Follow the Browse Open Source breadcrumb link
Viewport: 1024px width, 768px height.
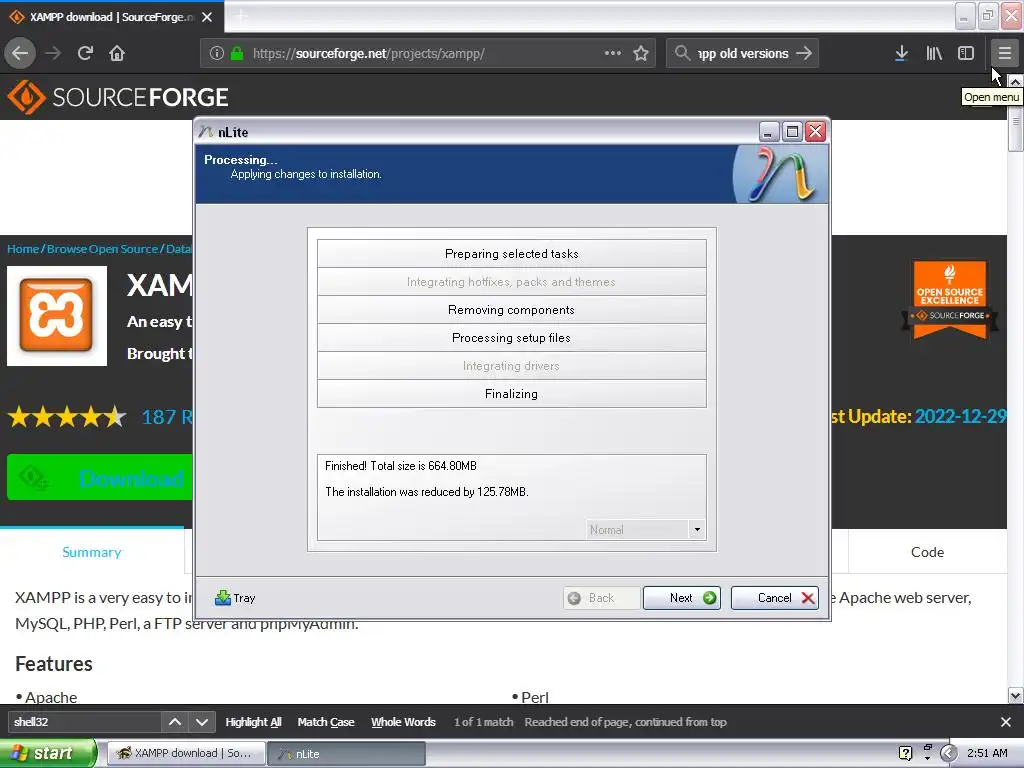click(103, 249)
